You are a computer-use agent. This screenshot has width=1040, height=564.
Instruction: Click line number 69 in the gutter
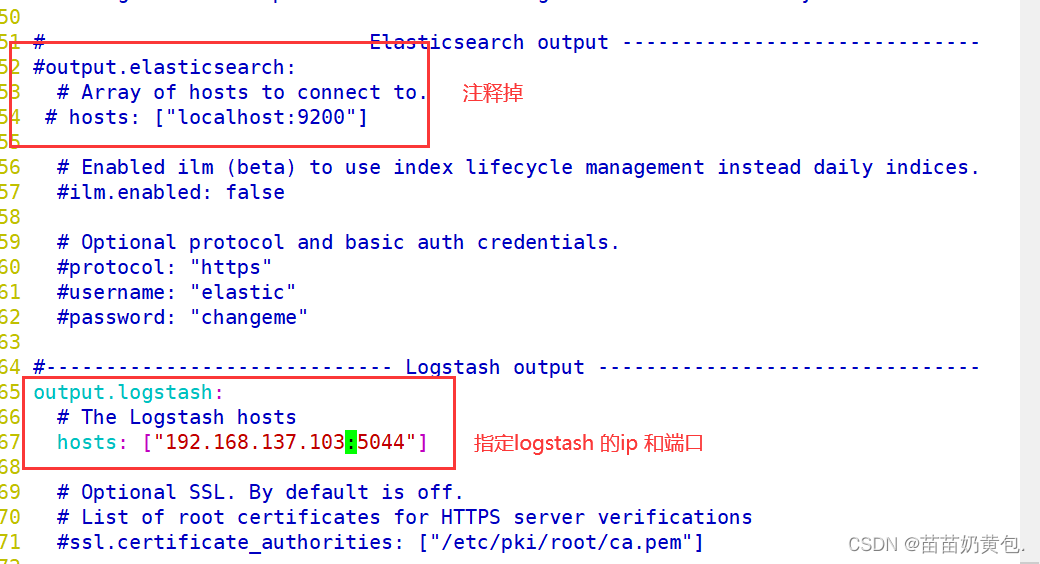click(x=11, y=492)
